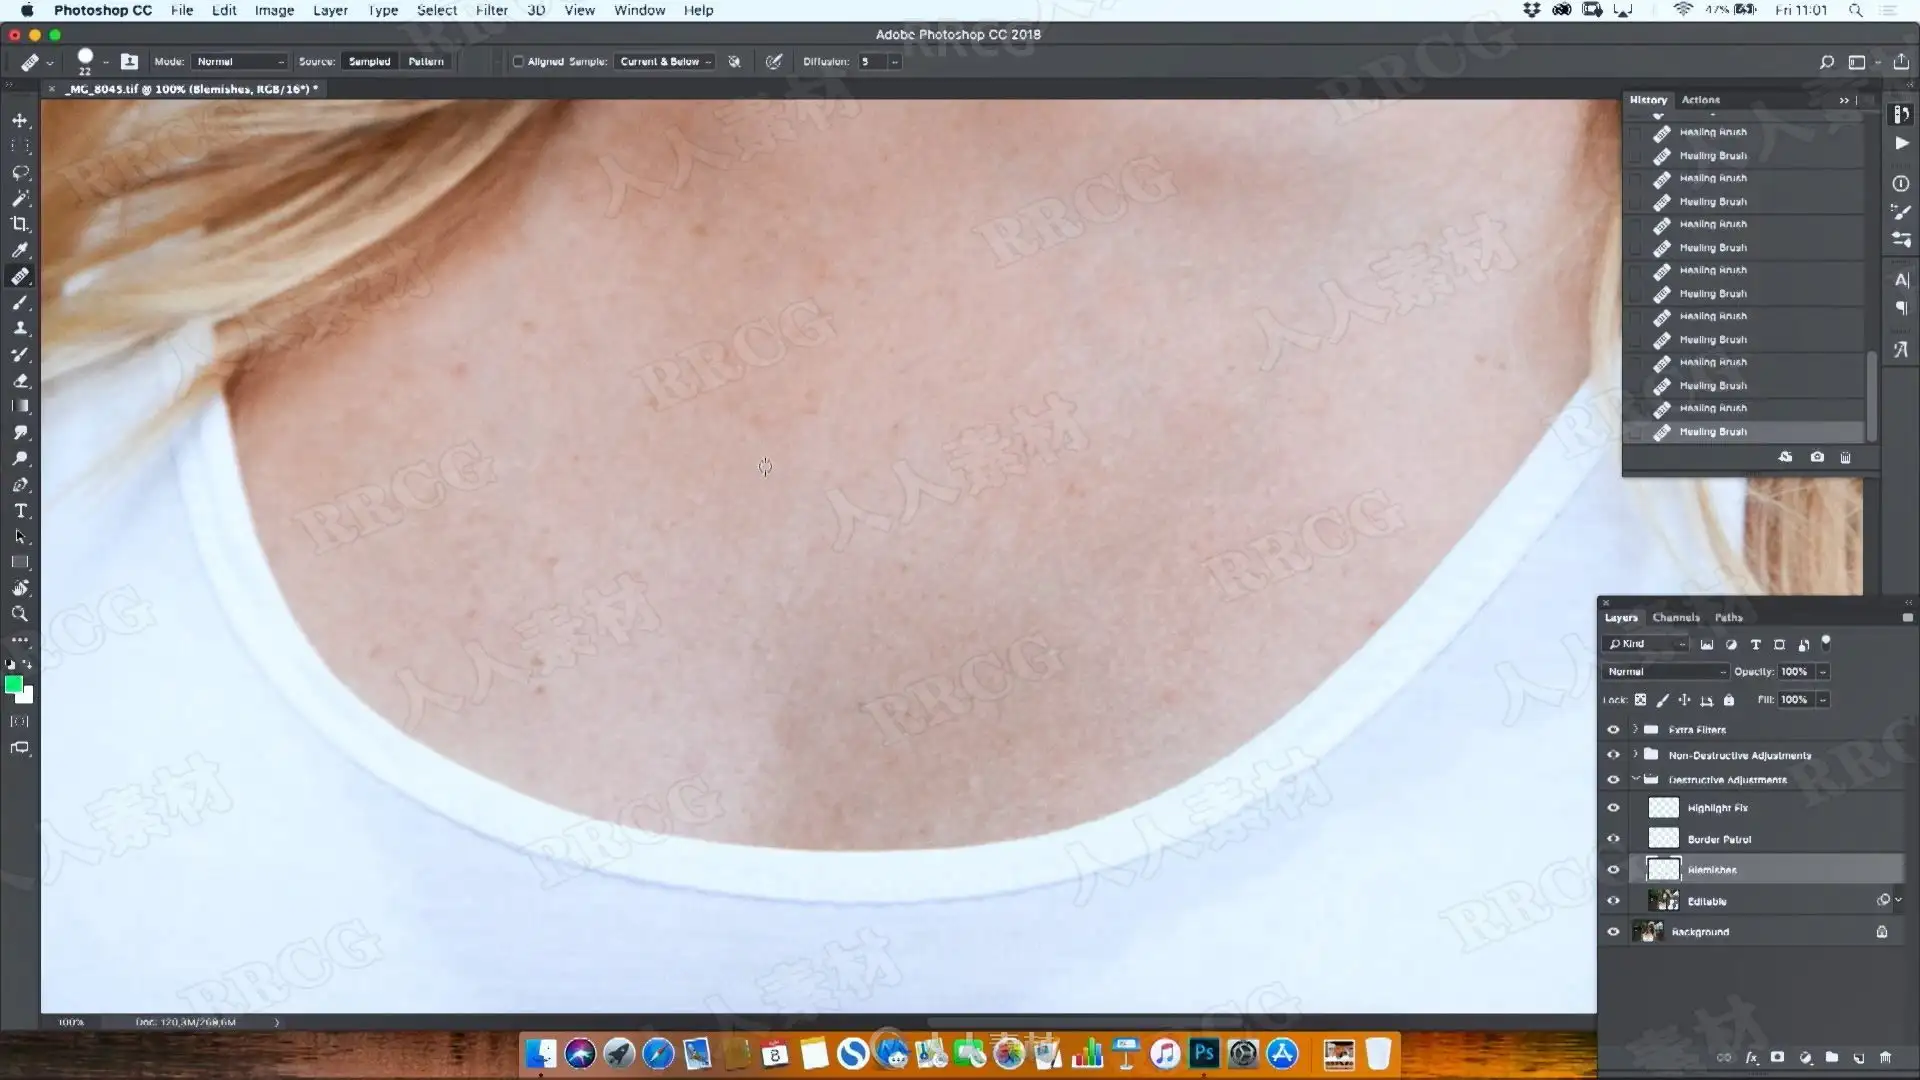Create new snapshot camera icon in History
This screenshot has width=1920, height=1080.
pos(1816,457)
